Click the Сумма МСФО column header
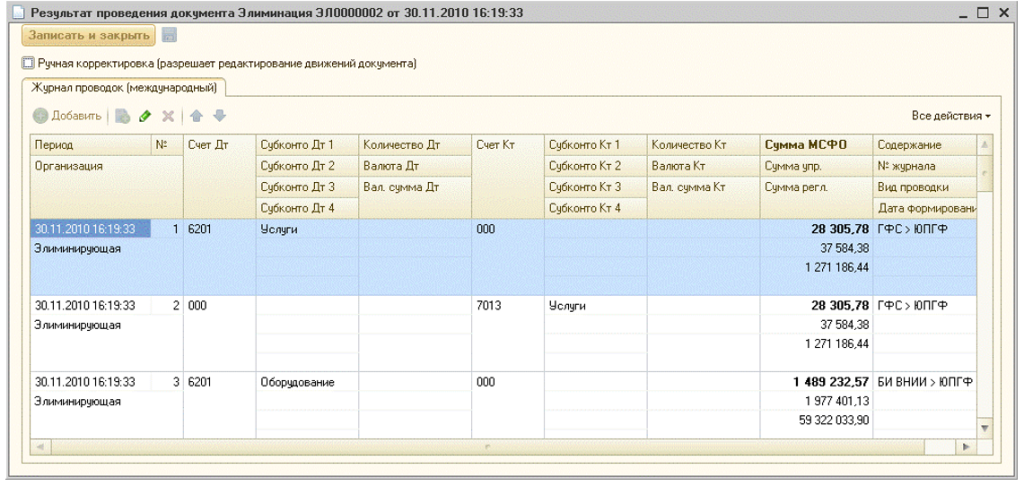 tap(805, 145)
